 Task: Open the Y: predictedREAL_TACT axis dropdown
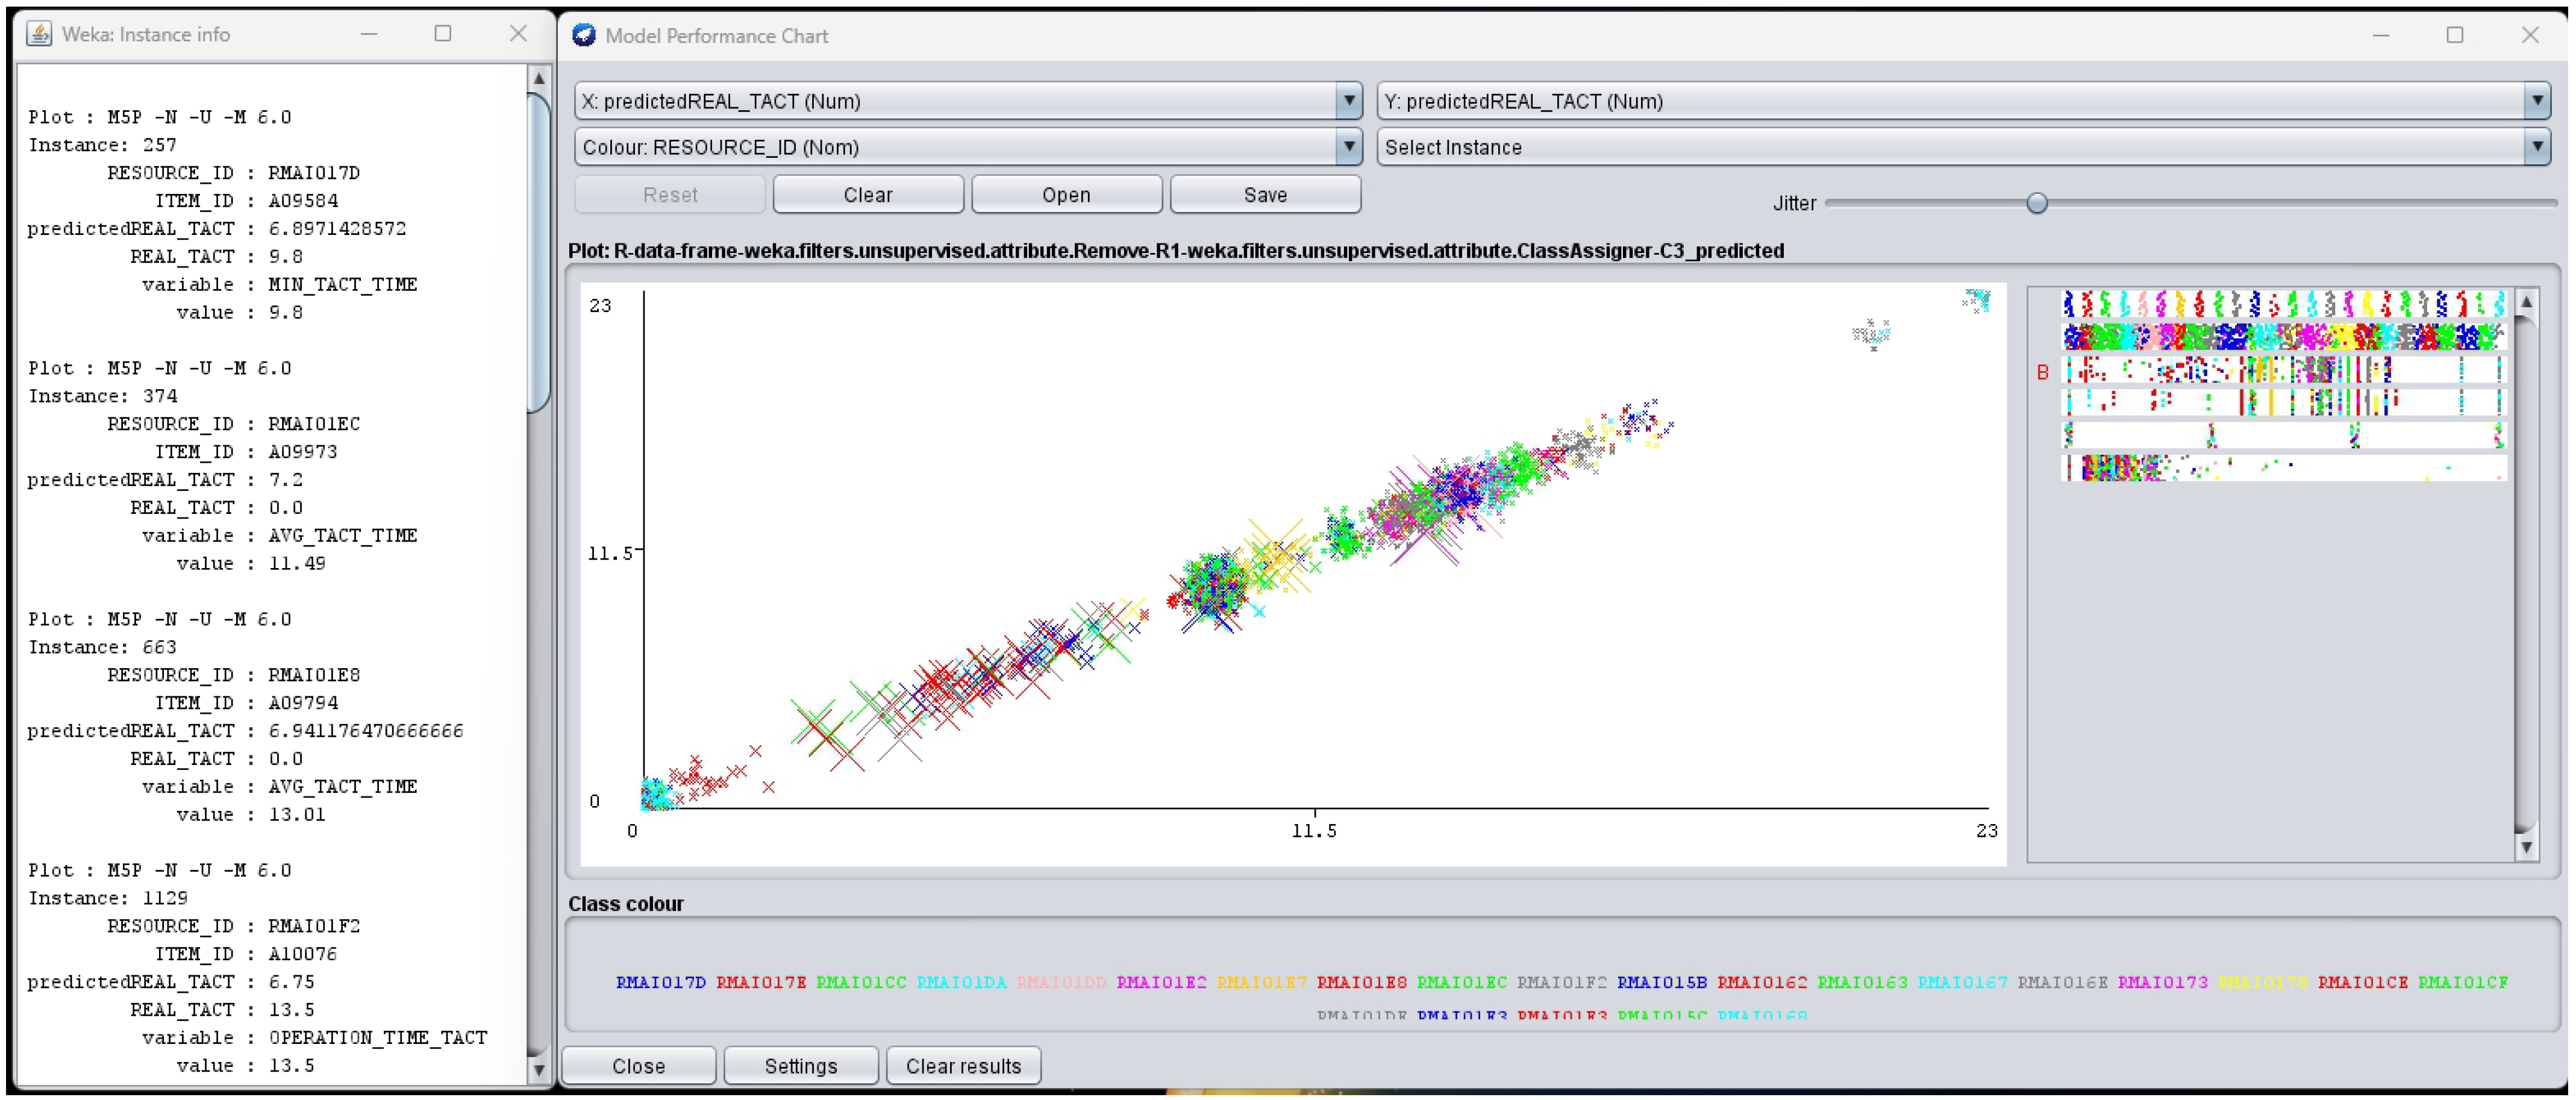1964,101
